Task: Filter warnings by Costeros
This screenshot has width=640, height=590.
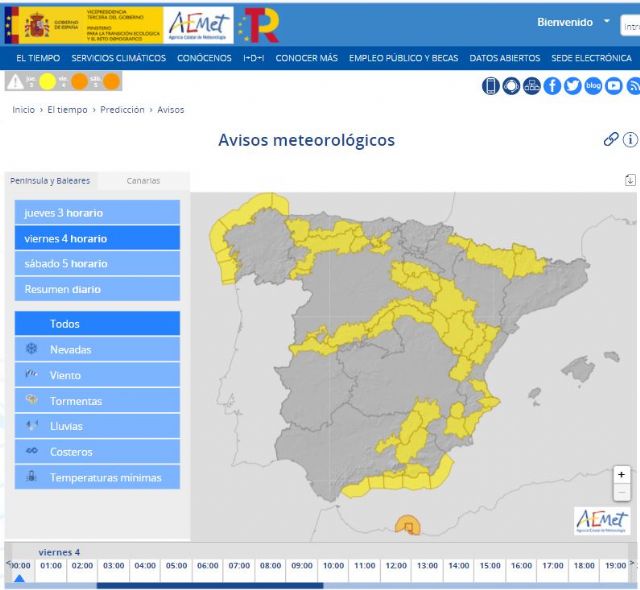Action: point(97,452)
